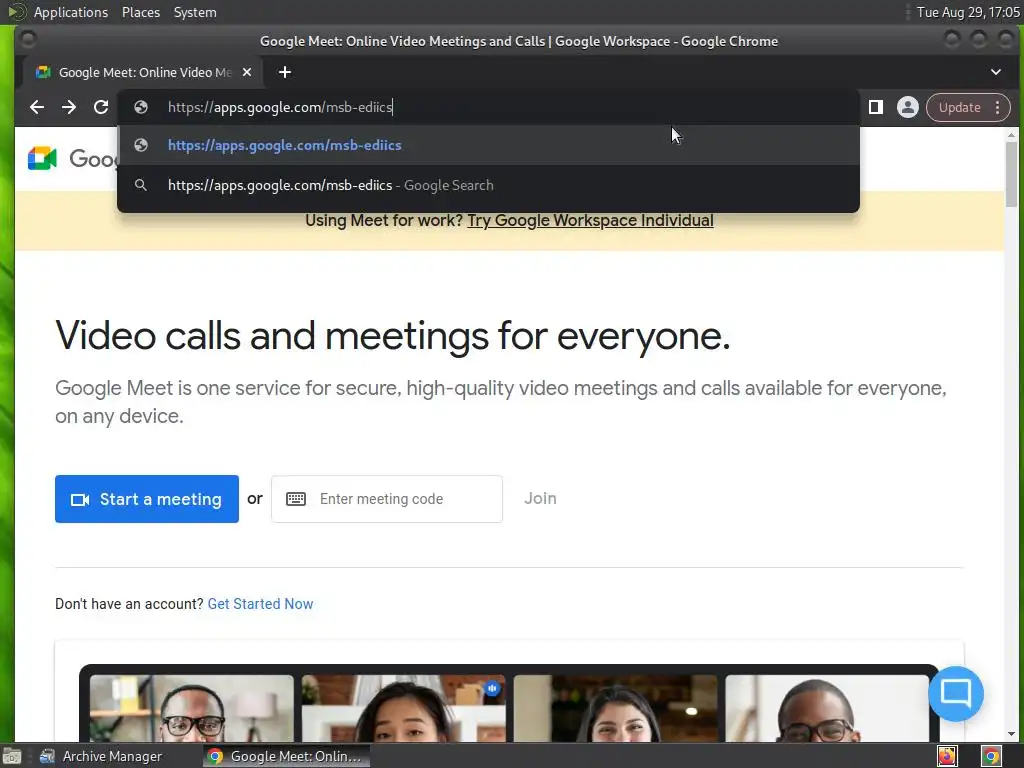Reload the current page

(101, 107)
